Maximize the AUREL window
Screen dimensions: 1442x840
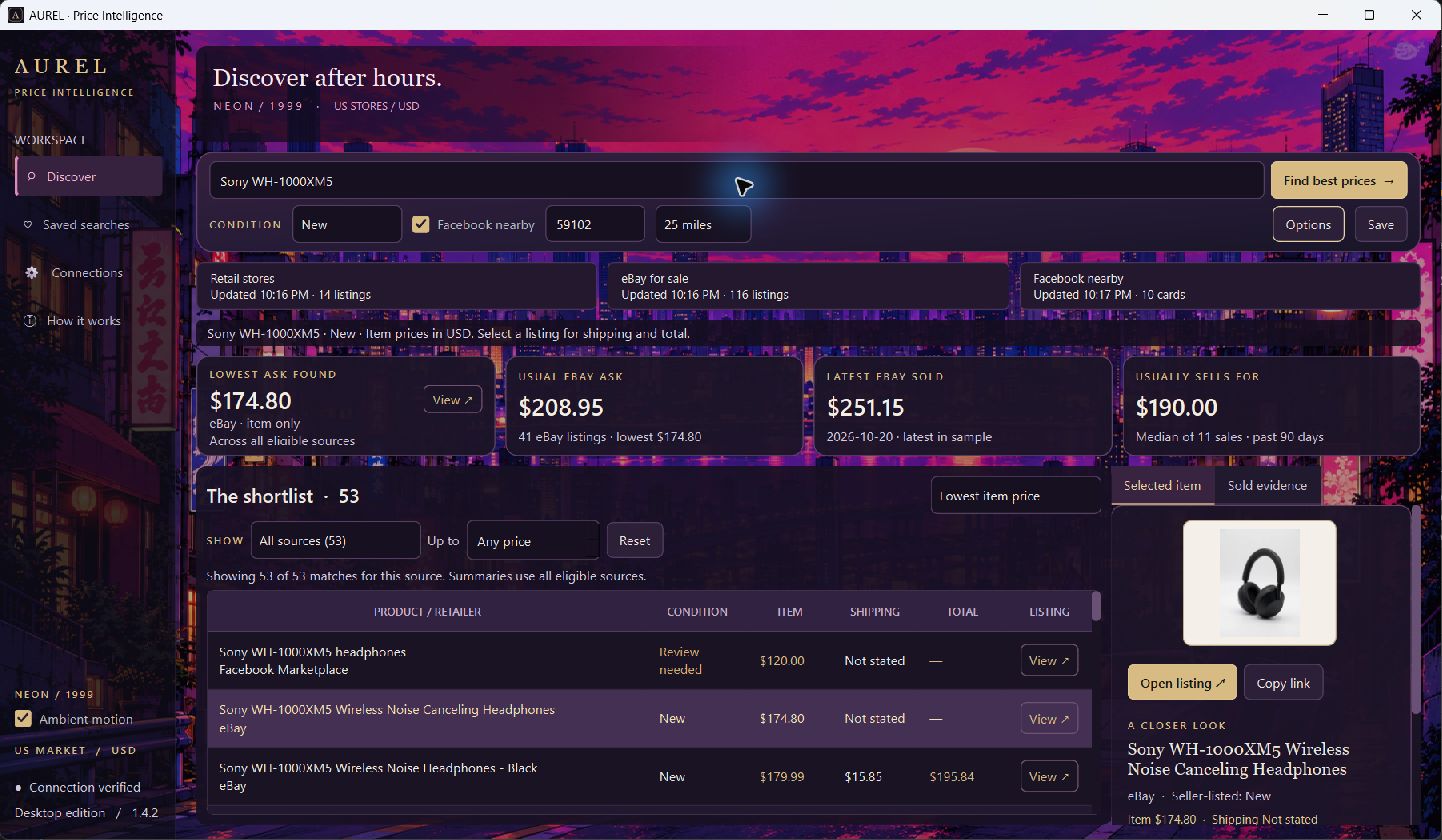tap(1369, 15)
